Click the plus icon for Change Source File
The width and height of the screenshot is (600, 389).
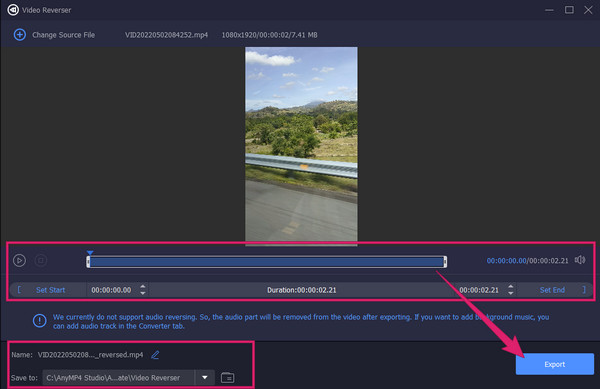[20, 35]
